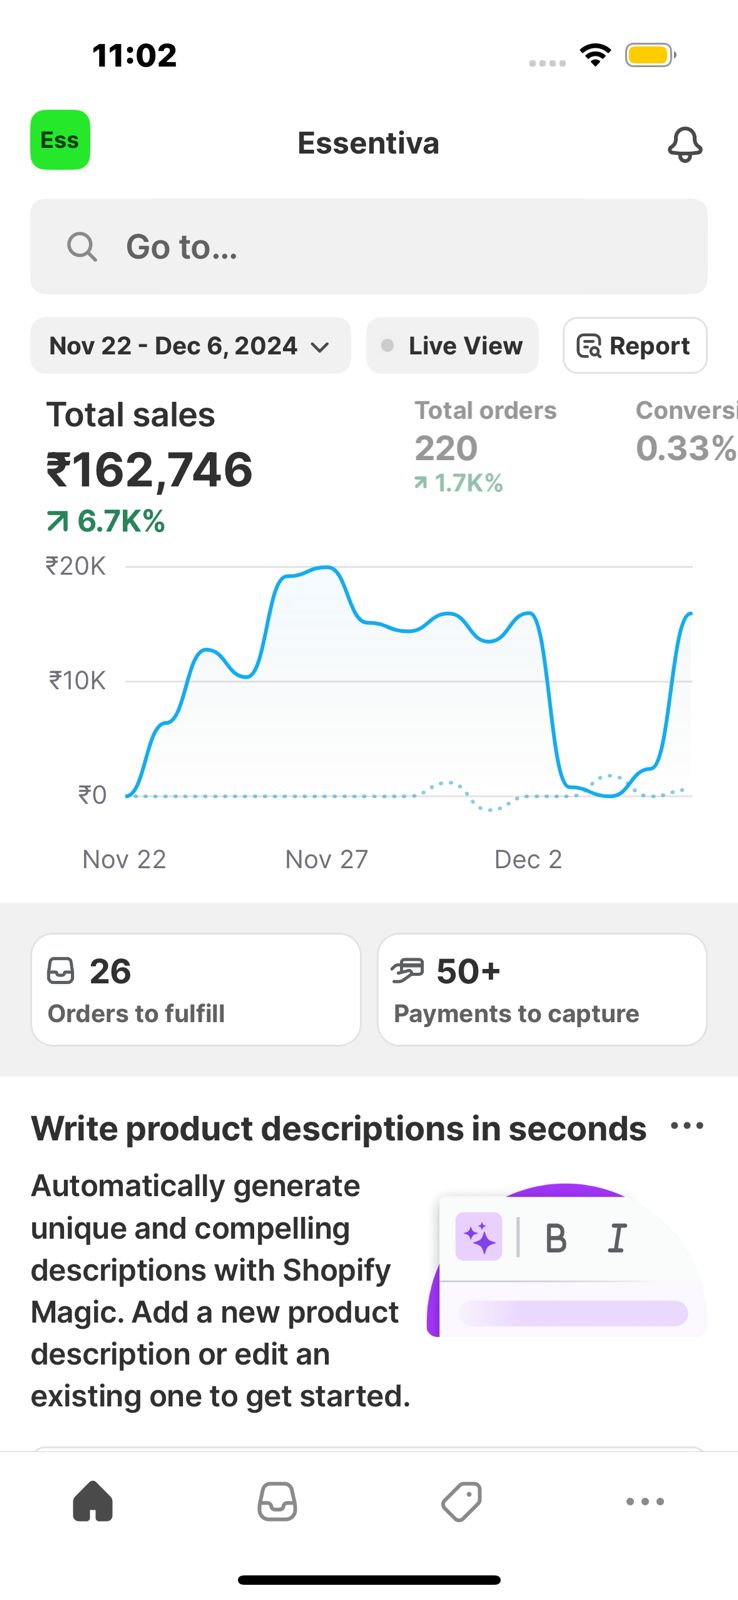Click the sales chart line peak
Screen dimensions: 738x1600
pyautogui.click(x=326, y=568)
